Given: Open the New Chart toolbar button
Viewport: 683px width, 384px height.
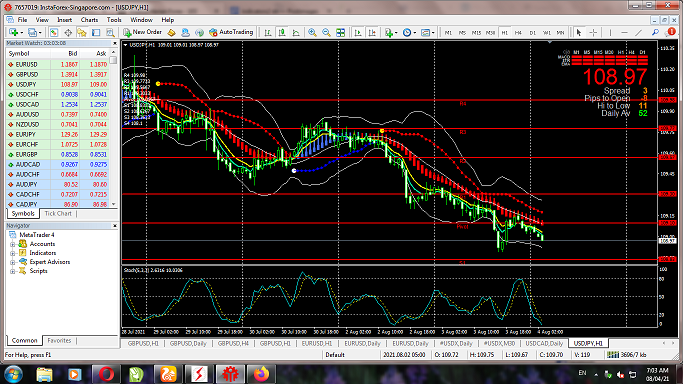Looking at the screenshot, I should click(16, 32).
